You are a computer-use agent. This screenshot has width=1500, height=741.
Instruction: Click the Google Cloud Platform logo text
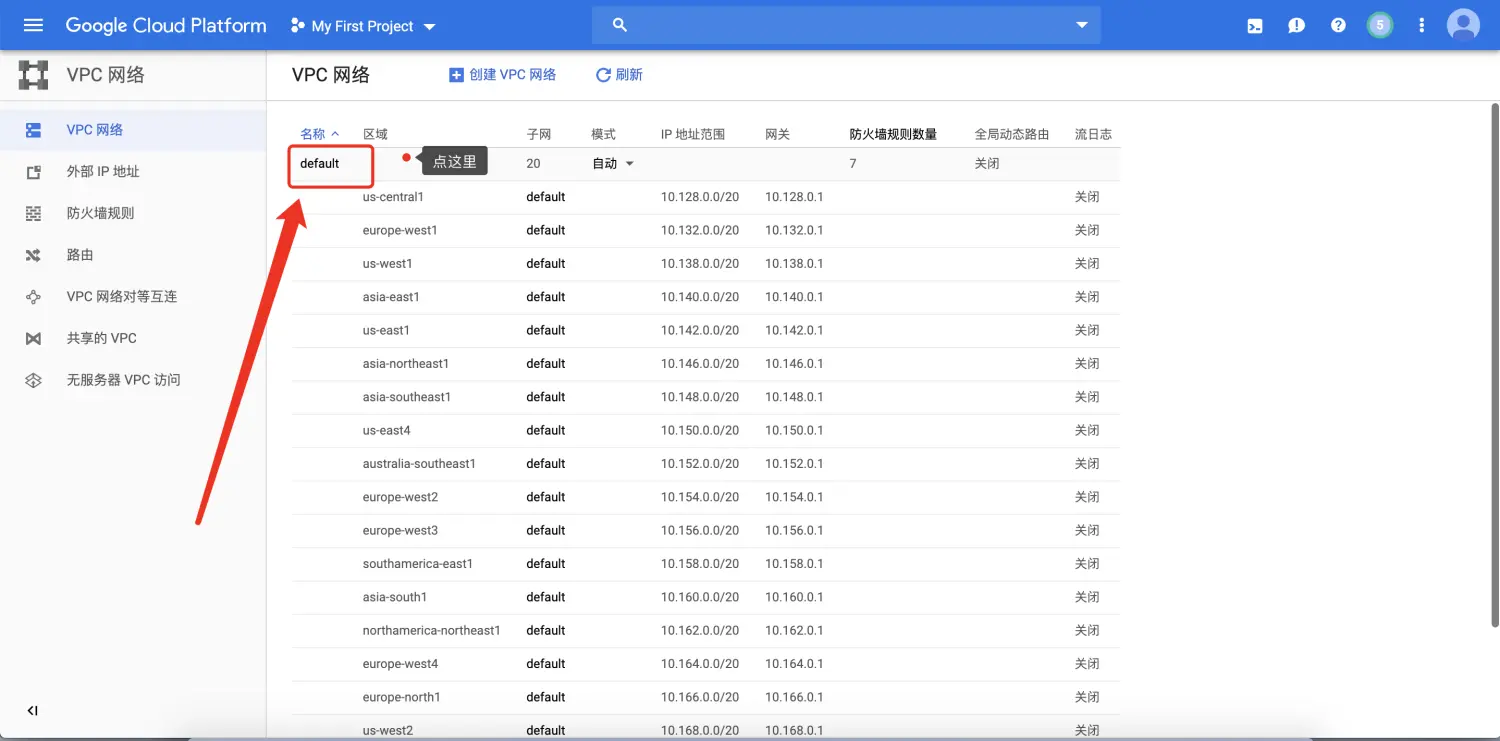tap(166, 26)
